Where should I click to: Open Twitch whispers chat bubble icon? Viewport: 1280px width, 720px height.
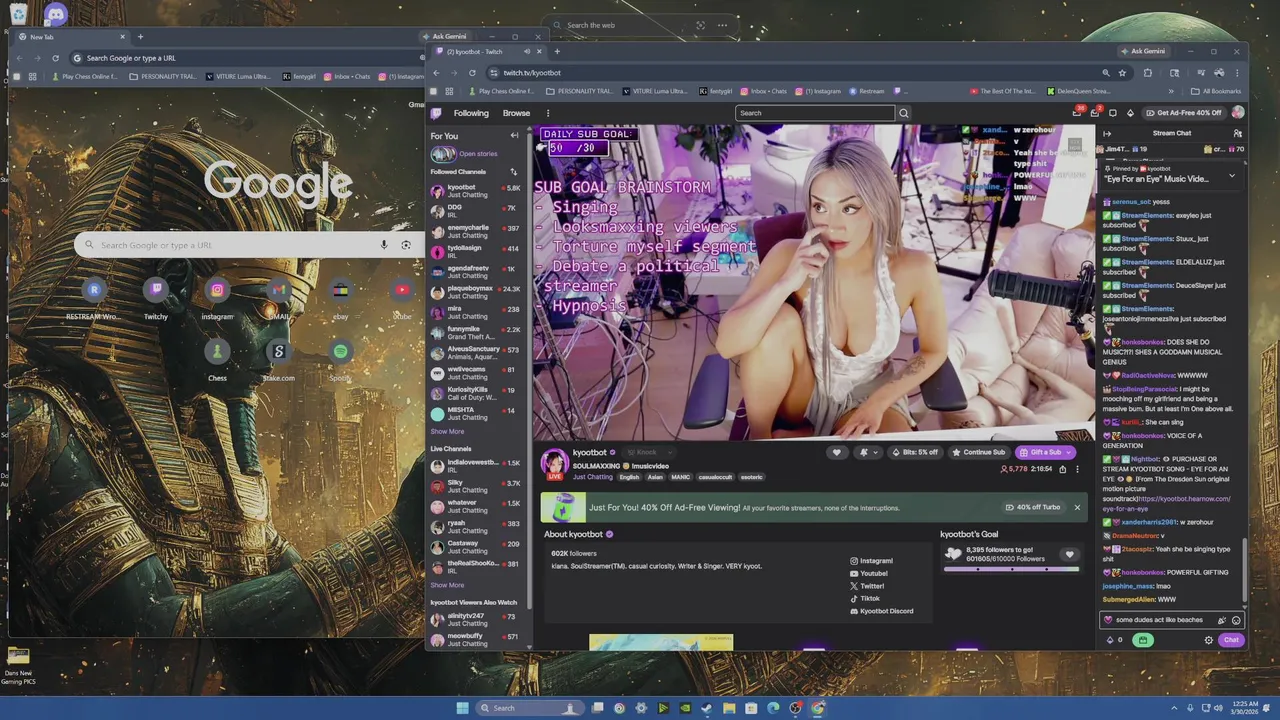coord(1112,113)
